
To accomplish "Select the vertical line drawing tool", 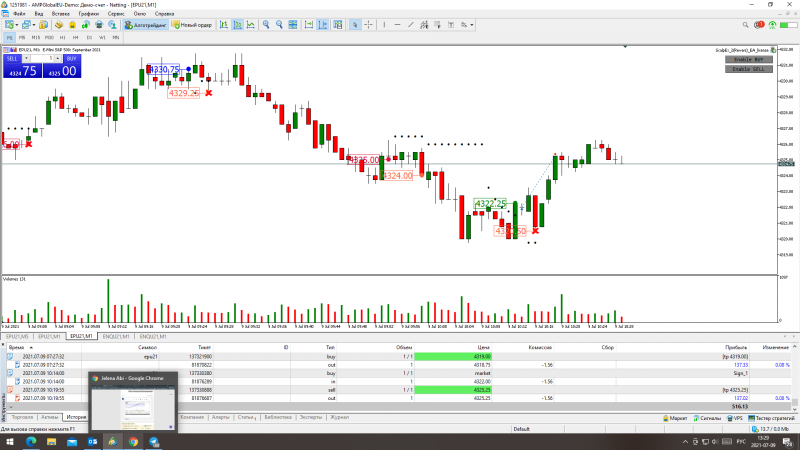I will tap(384, 24).
